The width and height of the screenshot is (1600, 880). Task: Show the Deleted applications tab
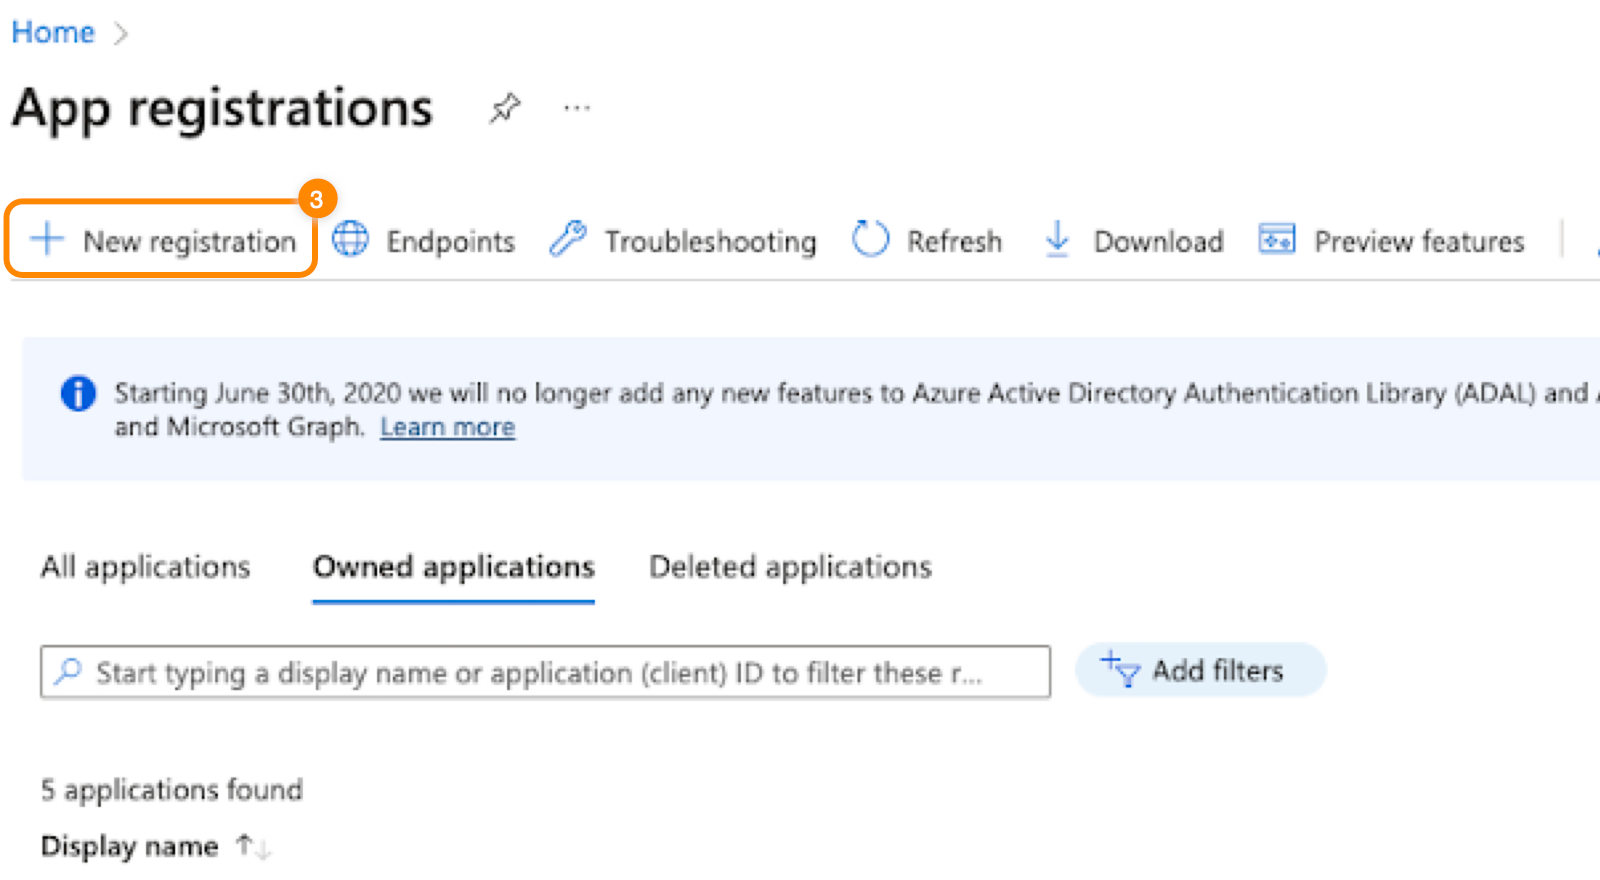tap(791, 567)
